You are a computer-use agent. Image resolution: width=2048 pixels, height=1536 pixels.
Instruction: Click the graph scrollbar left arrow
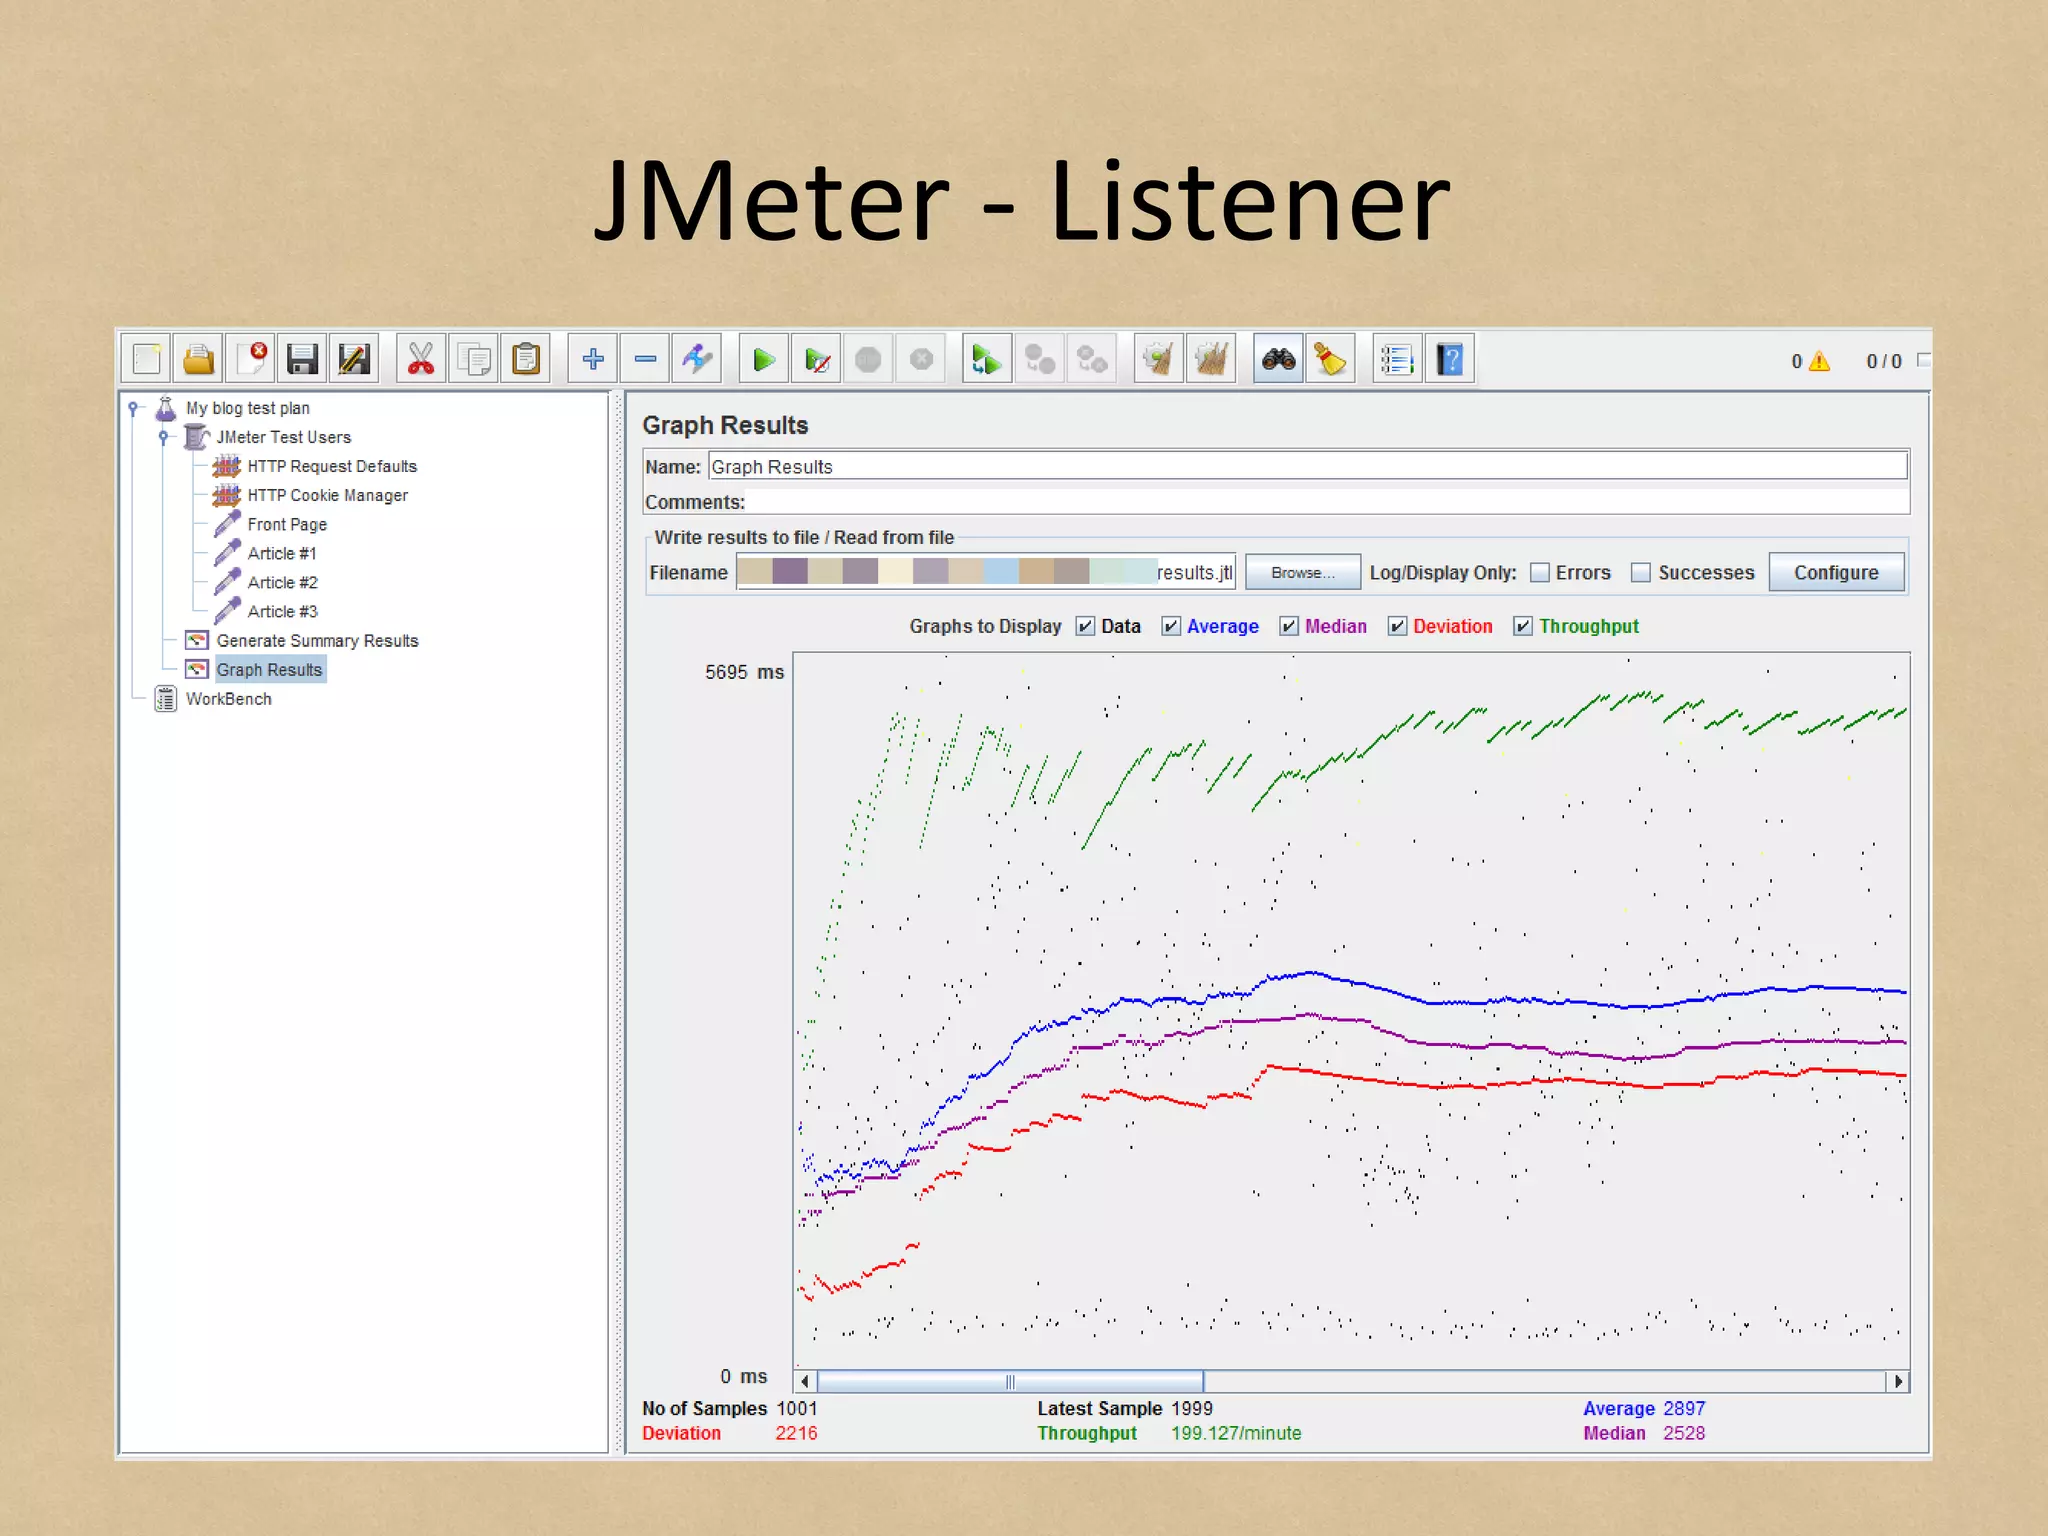point(805,1381)
